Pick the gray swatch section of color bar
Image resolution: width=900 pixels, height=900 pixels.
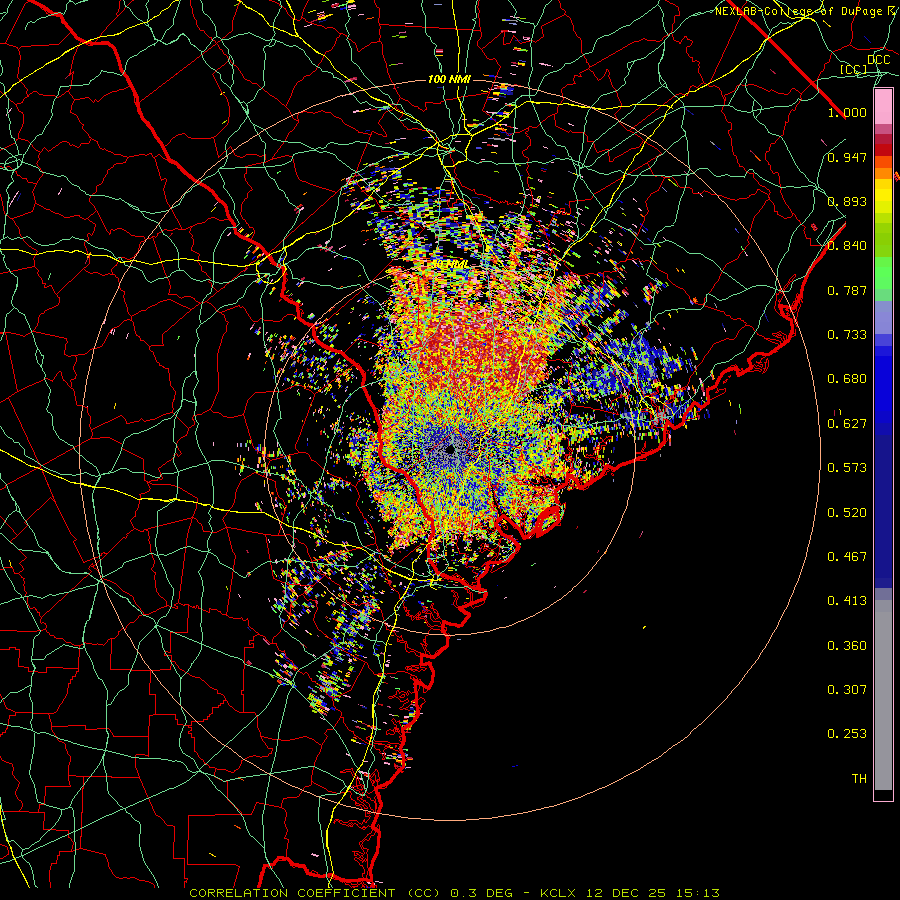(x=883, y=695)
